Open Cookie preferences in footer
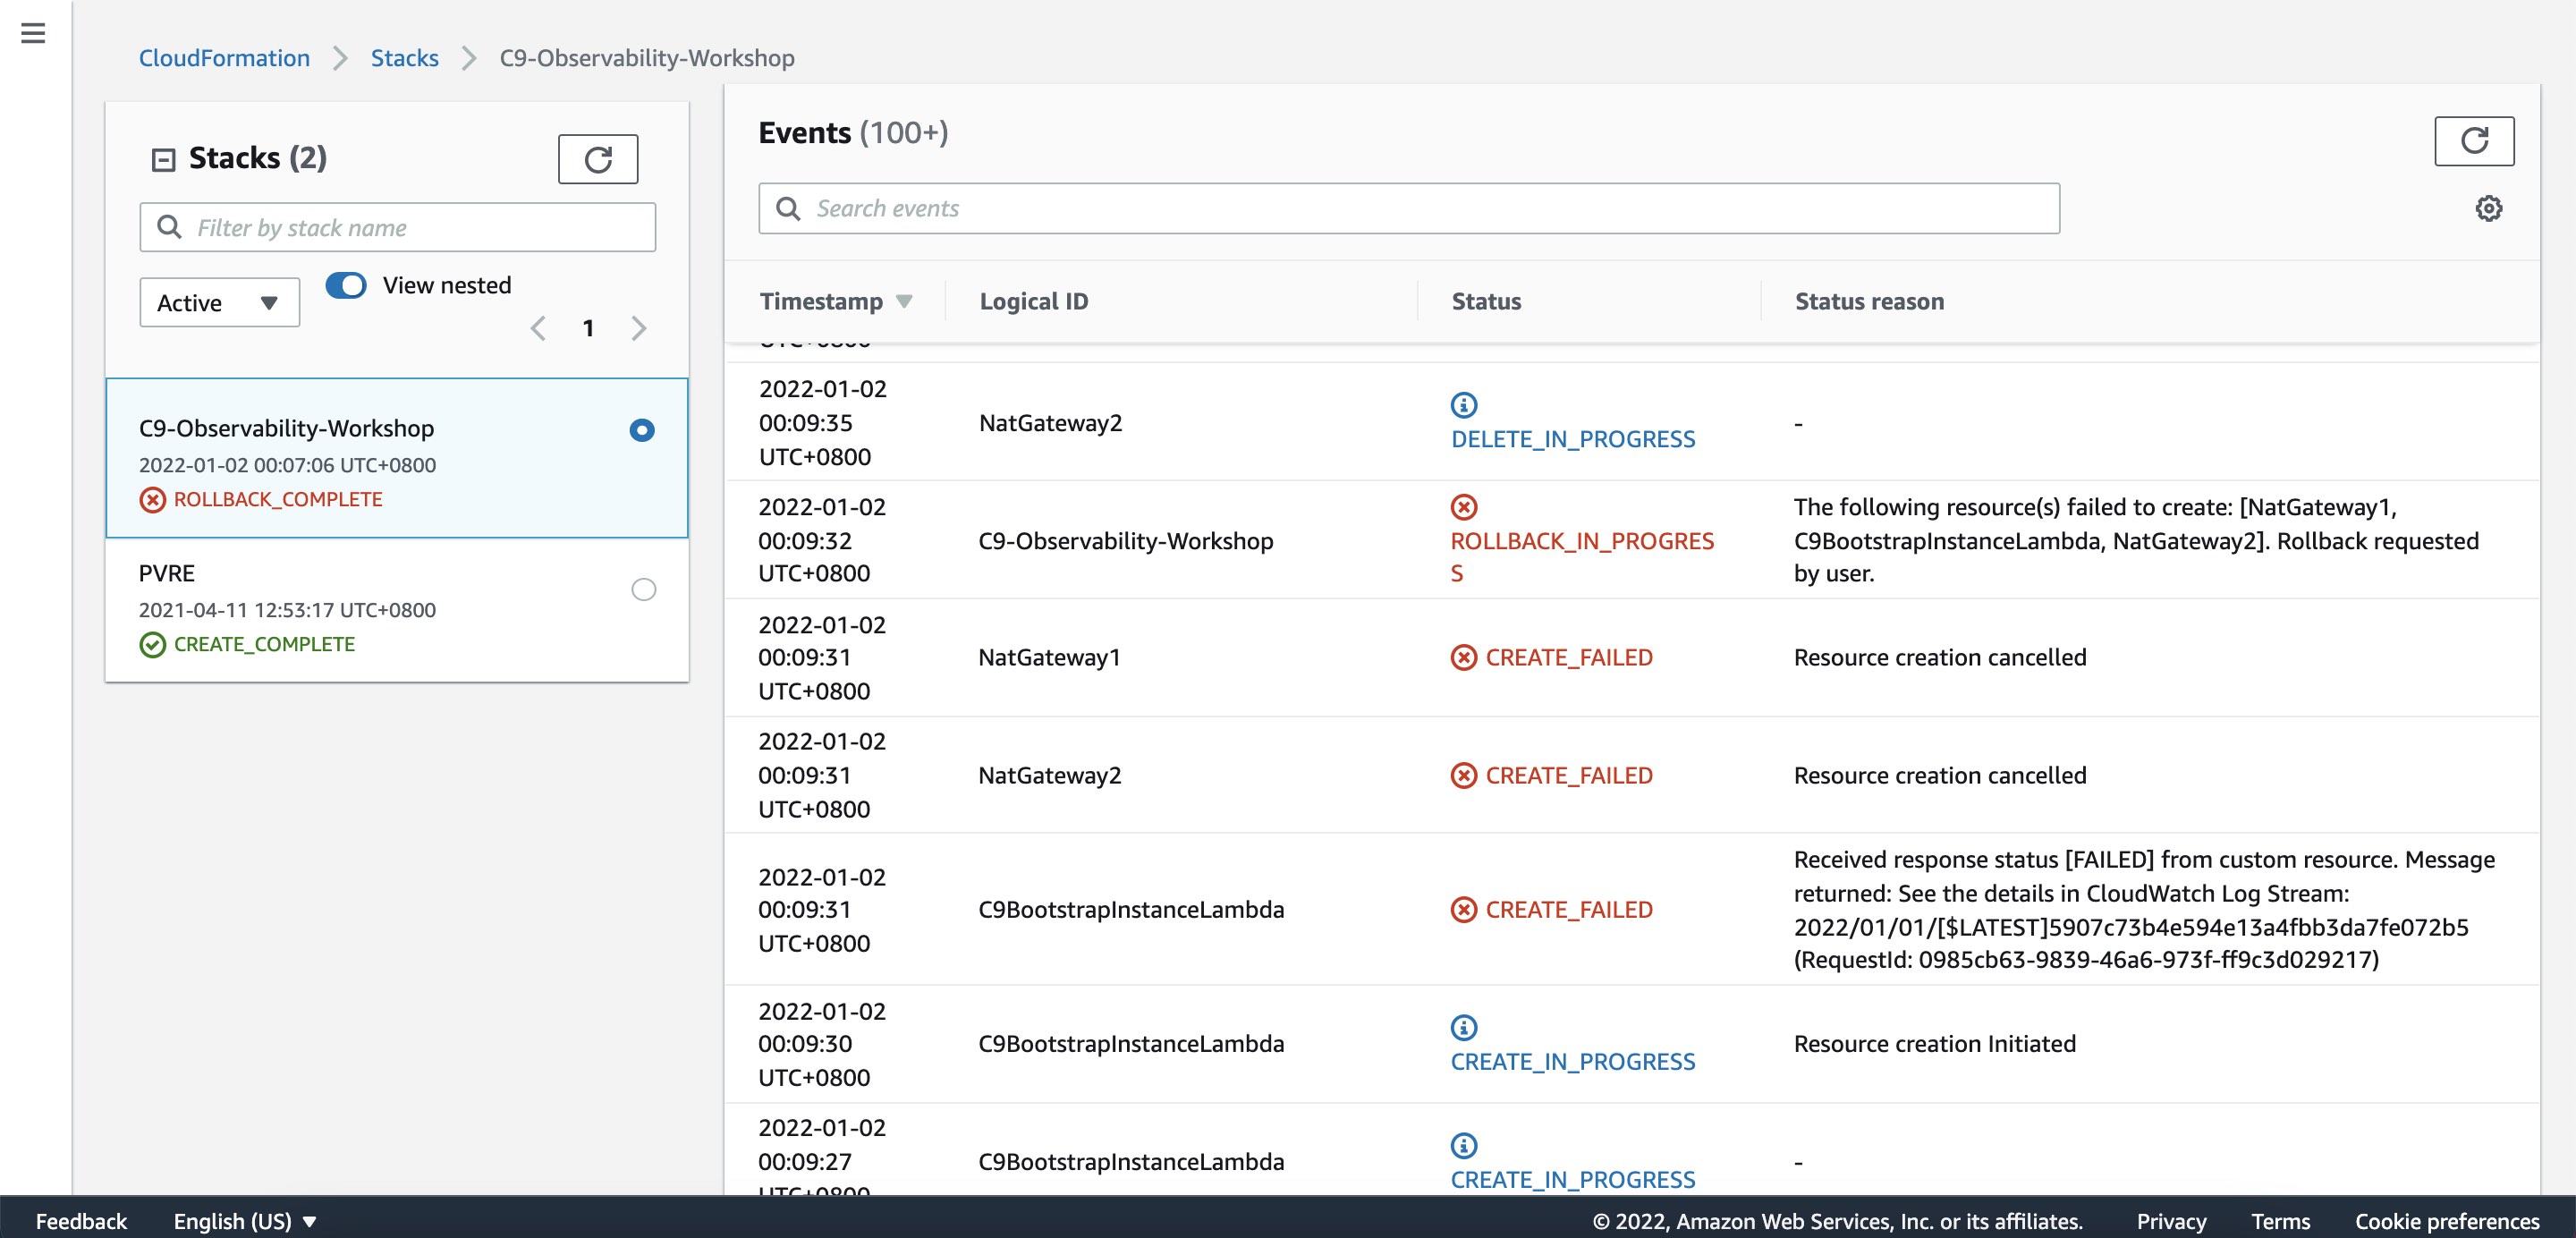 click(2446, 1221)
